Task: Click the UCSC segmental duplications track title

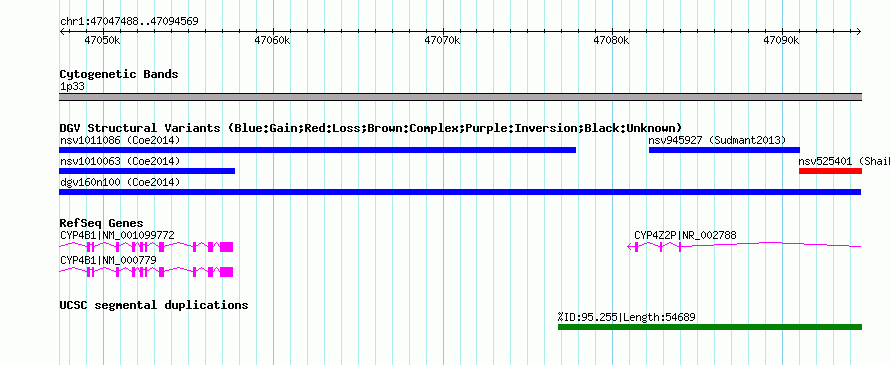Action: pyautogui.click(x=154, y=305)
